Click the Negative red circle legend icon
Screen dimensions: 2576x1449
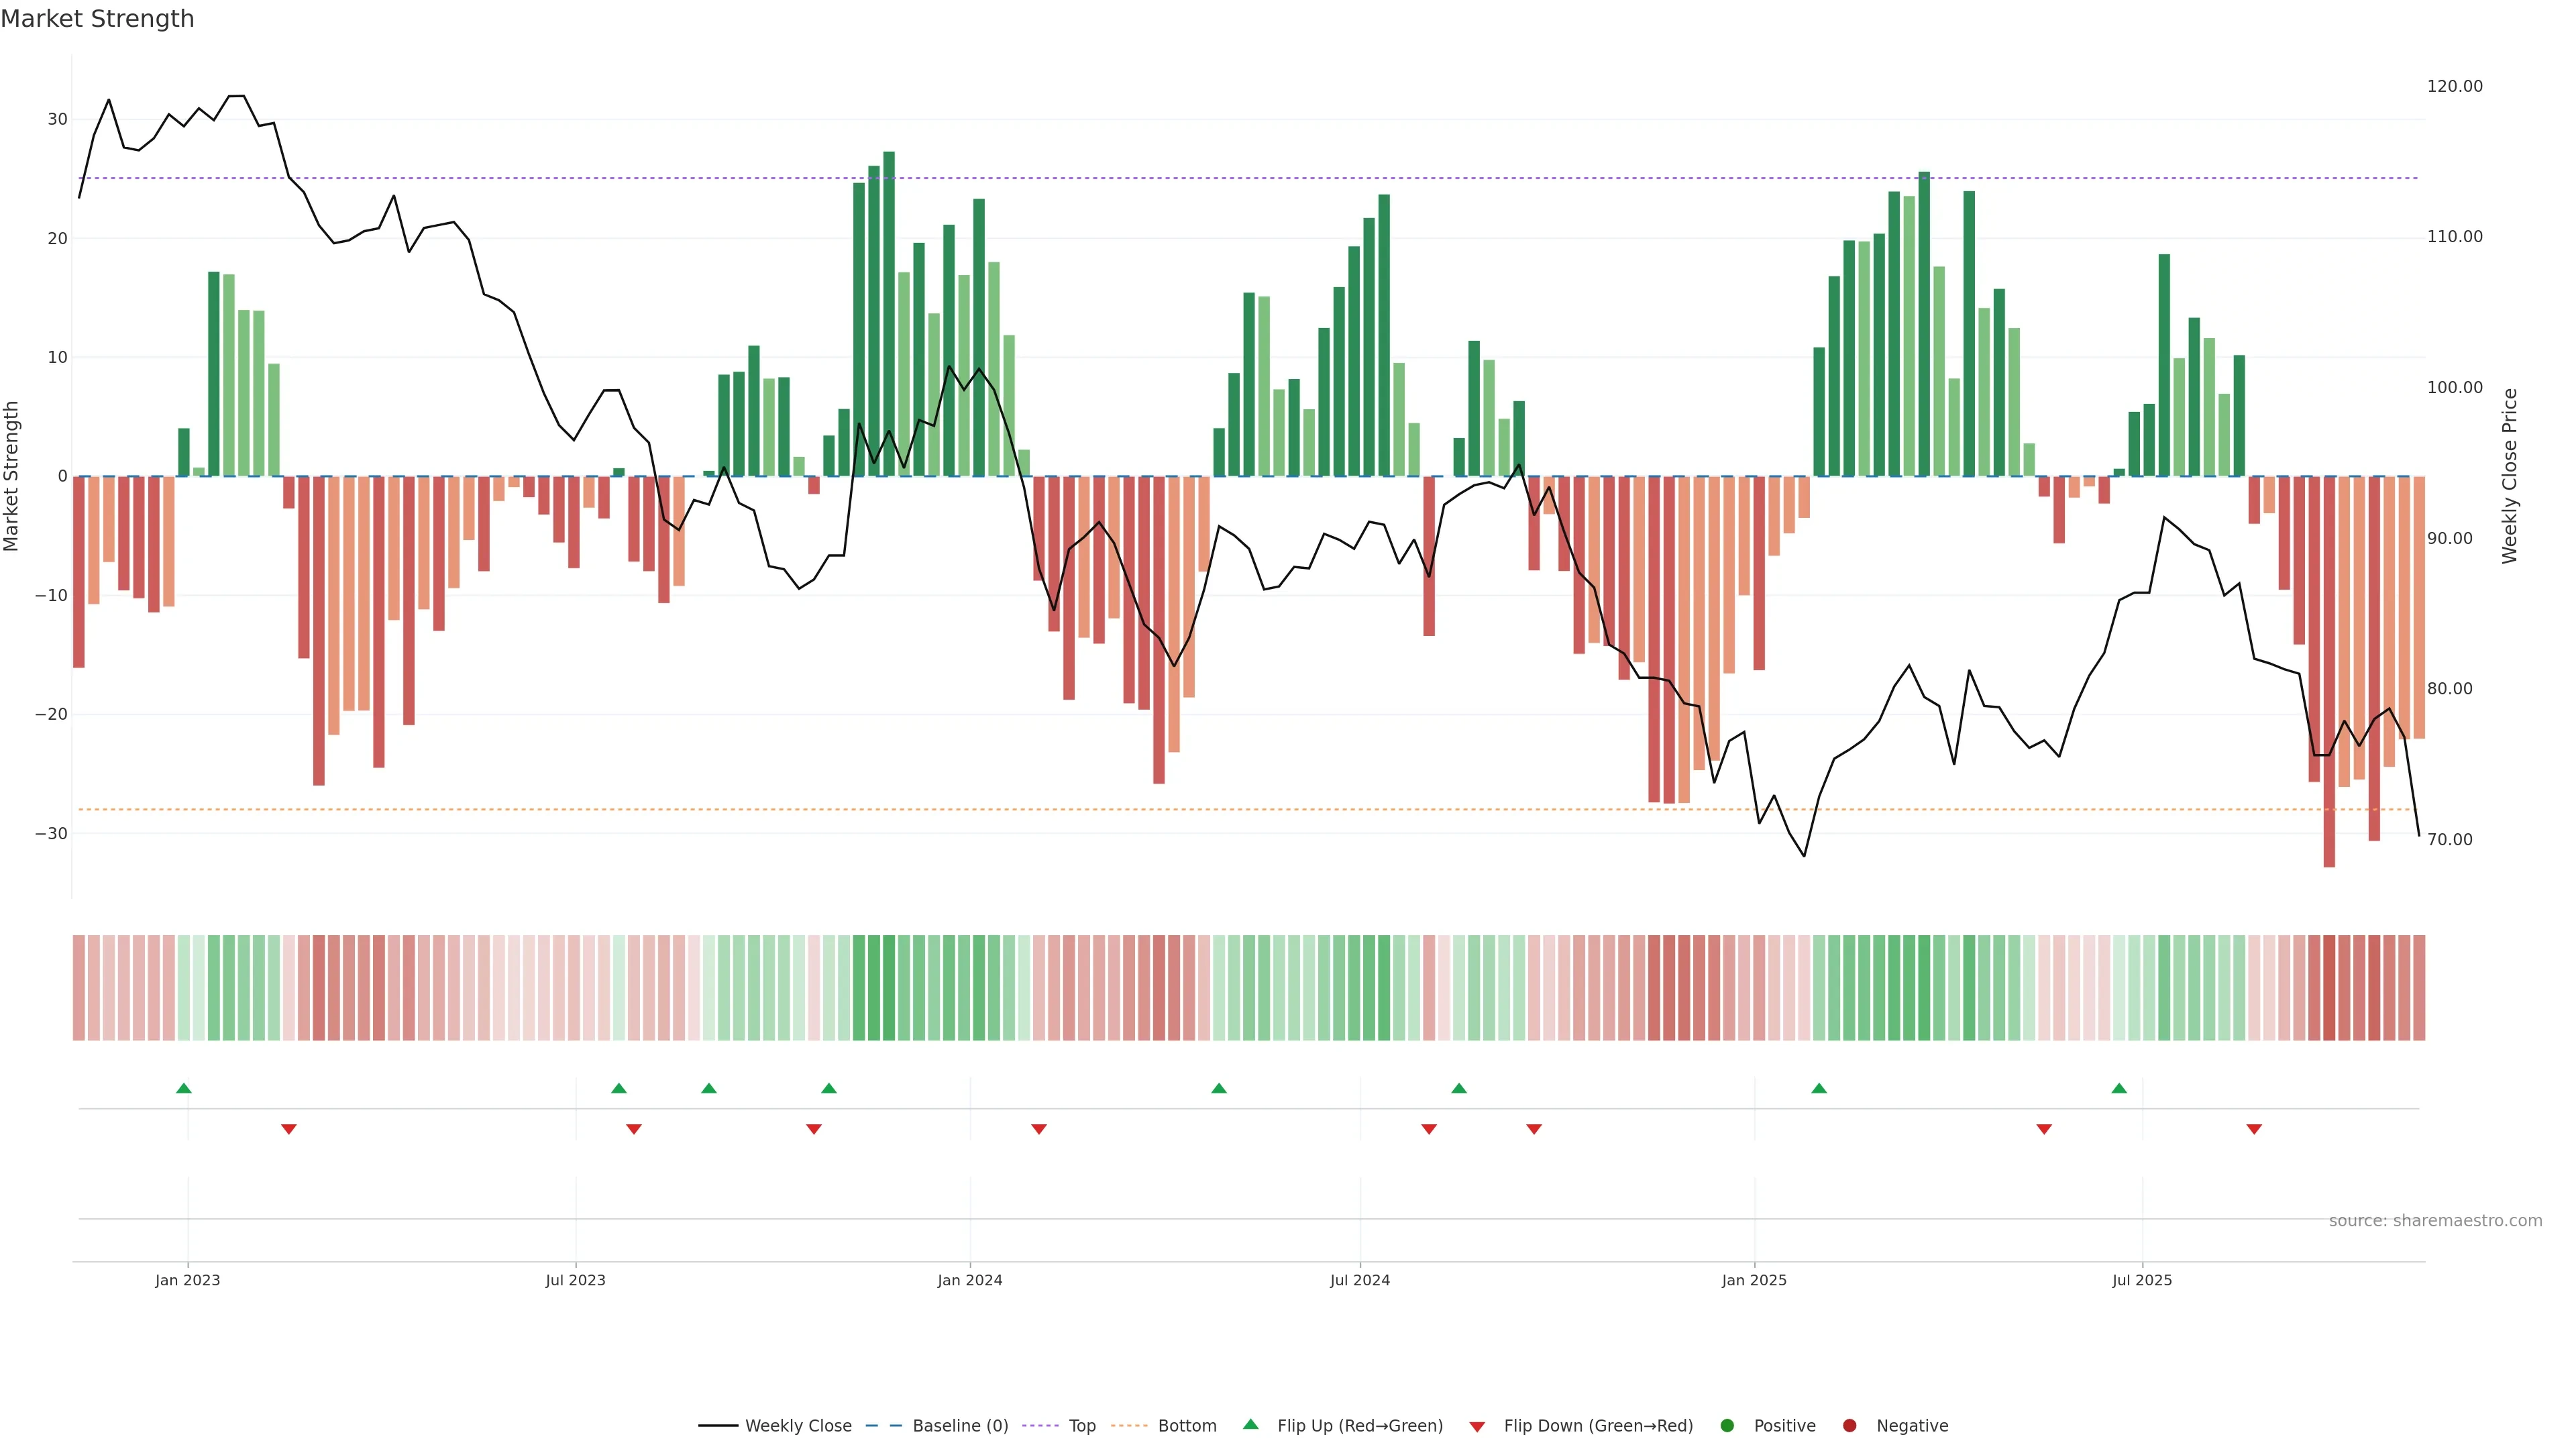tap(1849, 1425)
